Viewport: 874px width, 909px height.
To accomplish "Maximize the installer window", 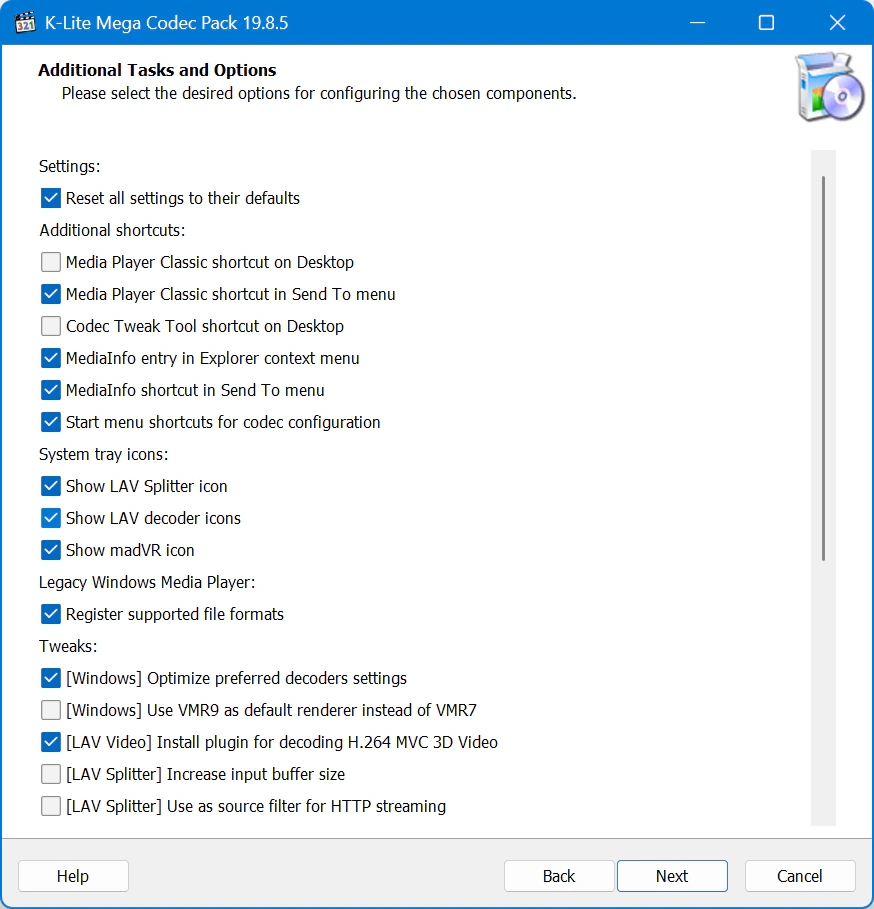I will [x=766, y=23].
